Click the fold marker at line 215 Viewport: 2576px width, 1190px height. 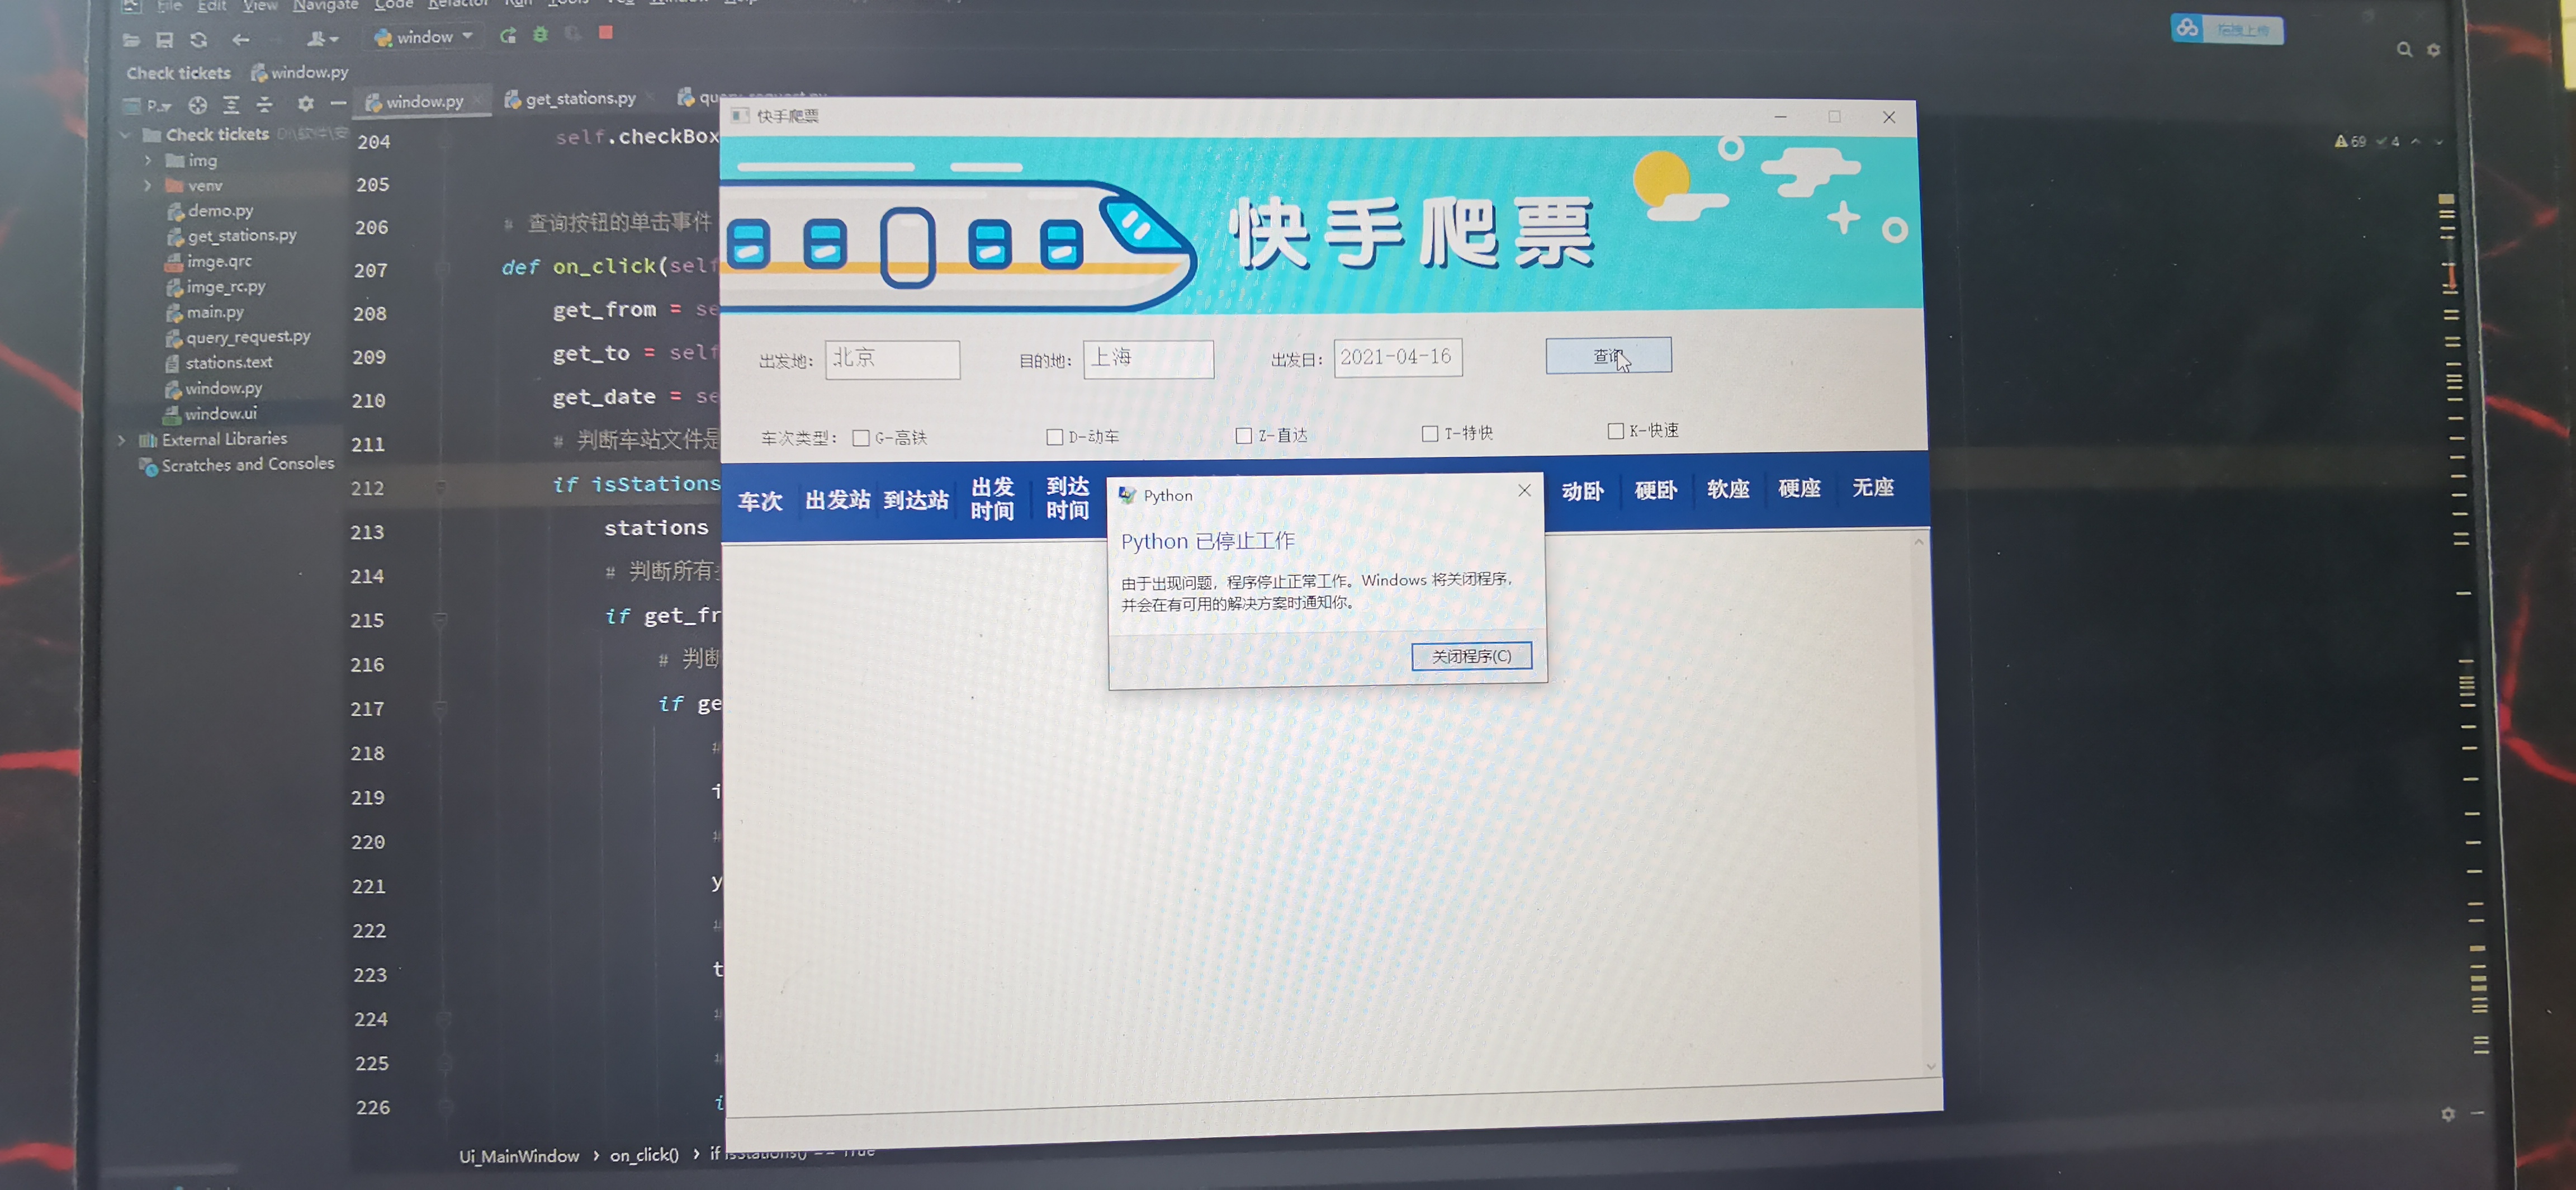(440, 620)
